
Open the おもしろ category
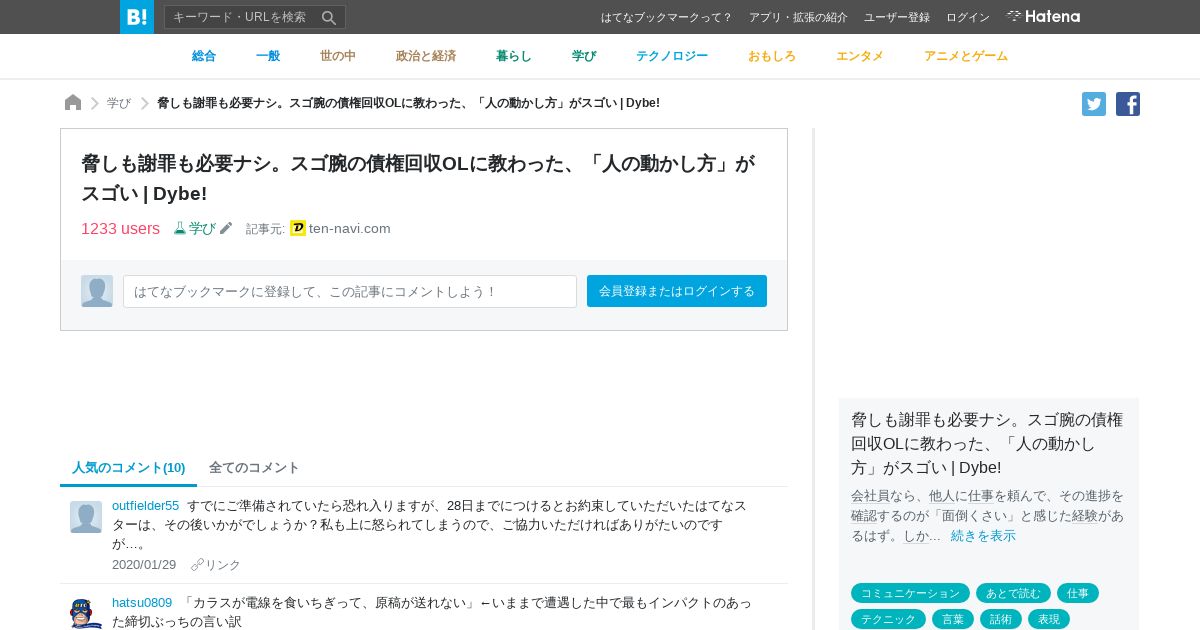[772, 56]
